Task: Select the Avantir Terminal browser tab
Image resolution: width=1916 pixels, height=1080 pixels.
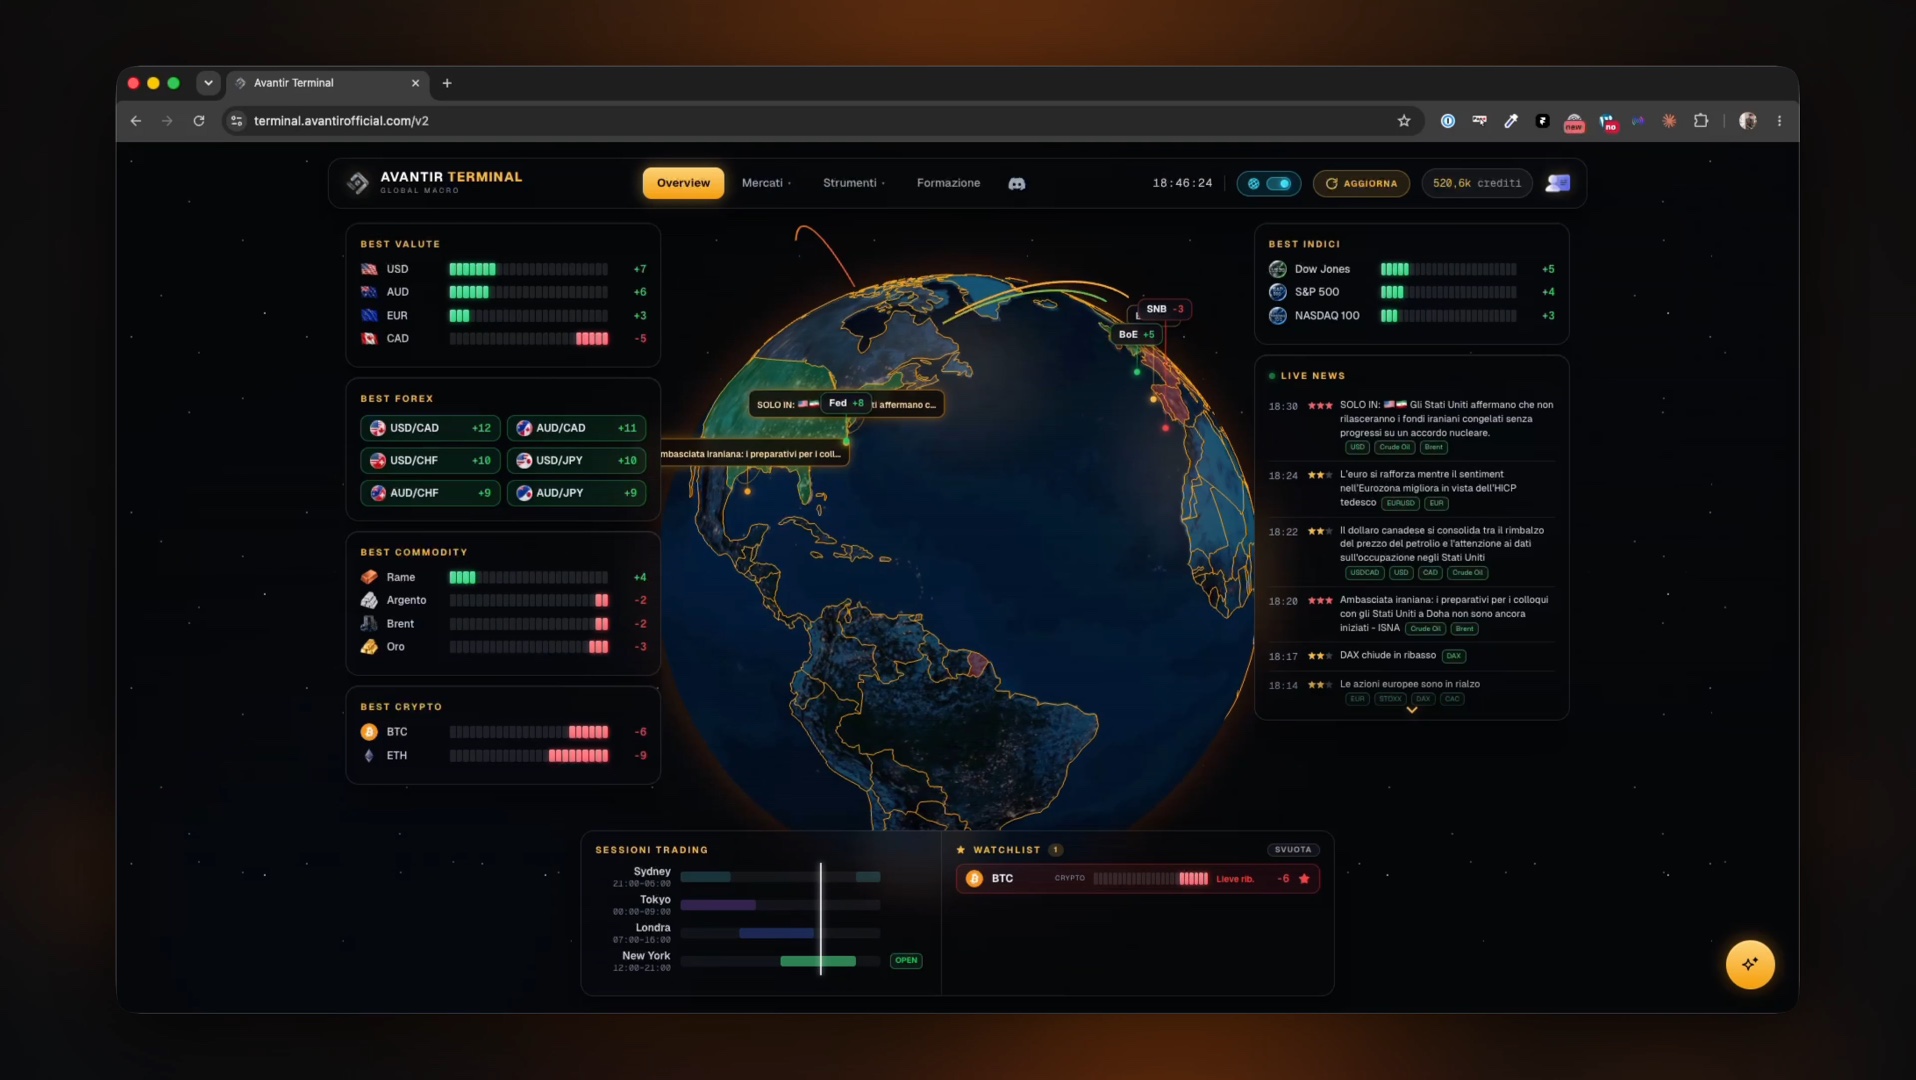Action: tap(328, 83)
